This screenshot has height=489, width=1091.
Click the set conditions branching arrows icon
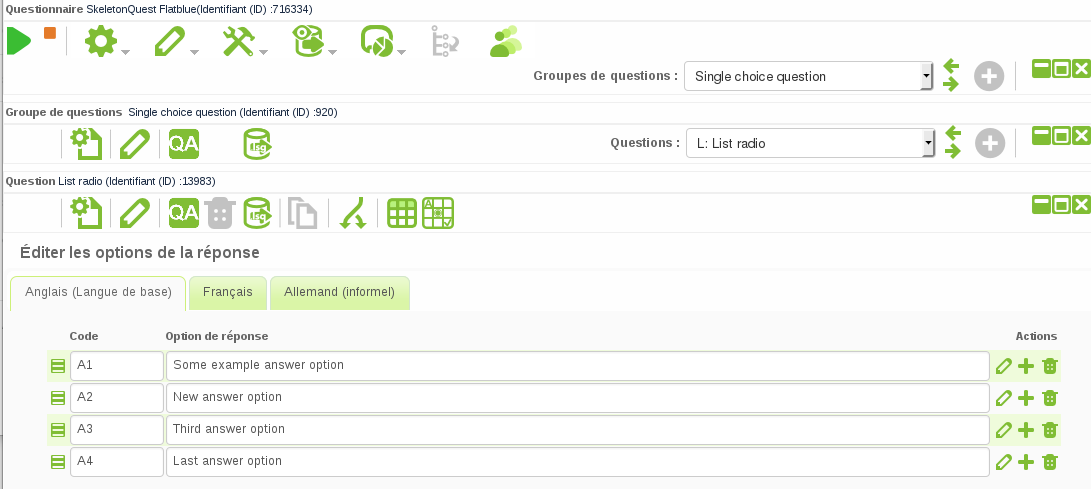(353, 213)
